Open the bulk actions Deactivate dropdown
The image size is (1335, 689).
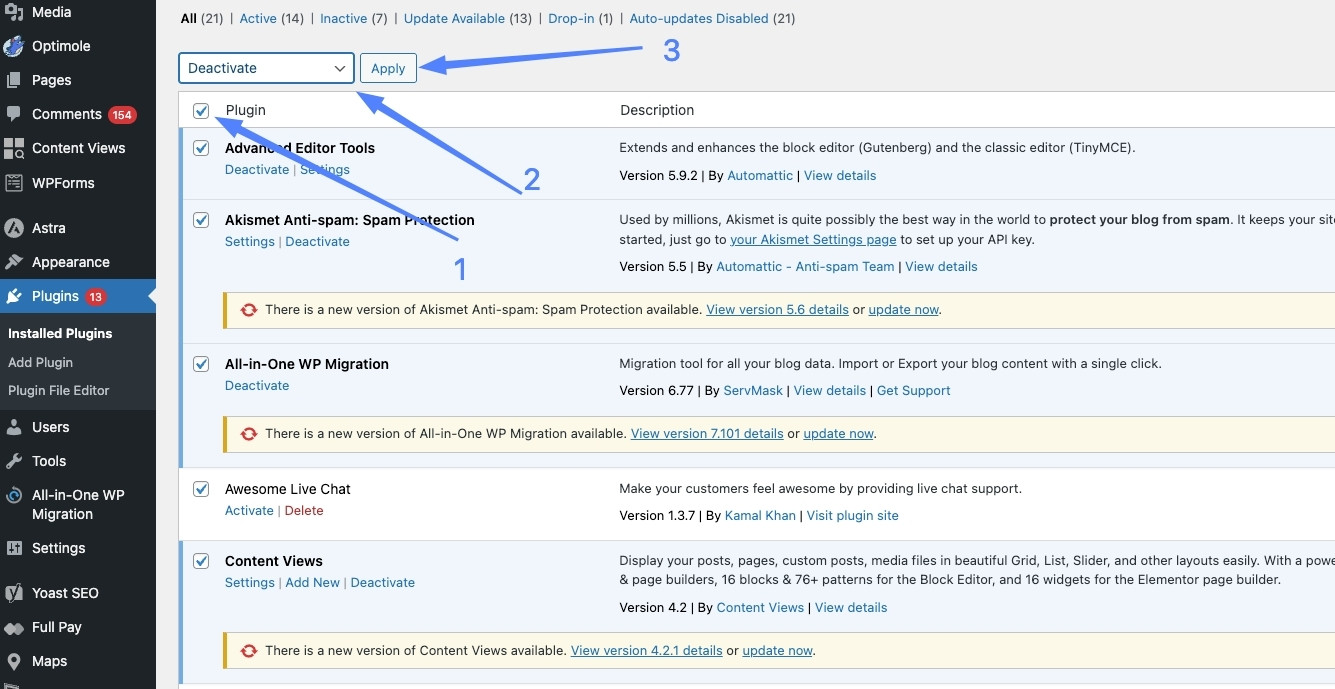click(266, 68)
